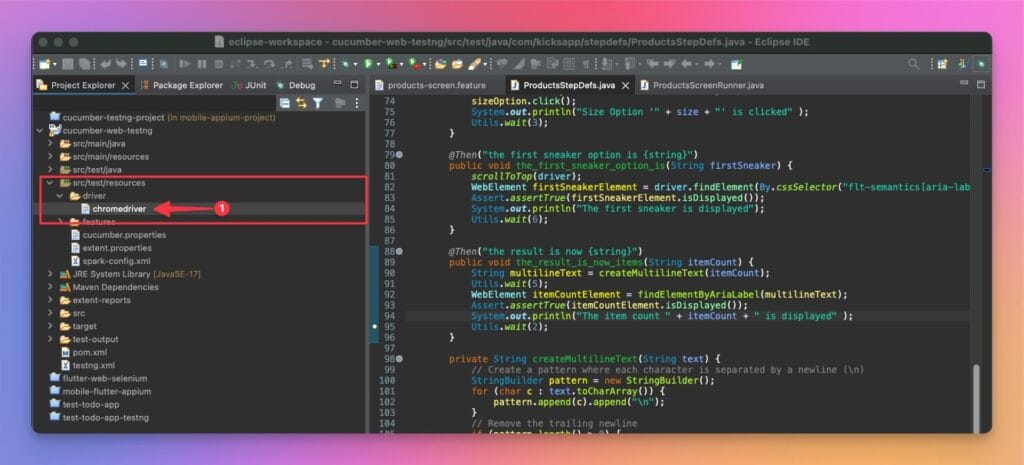This screenshot has height=465, width=1024.
Task: Click the debug Resume button
Action: click(x=184, y=64)
